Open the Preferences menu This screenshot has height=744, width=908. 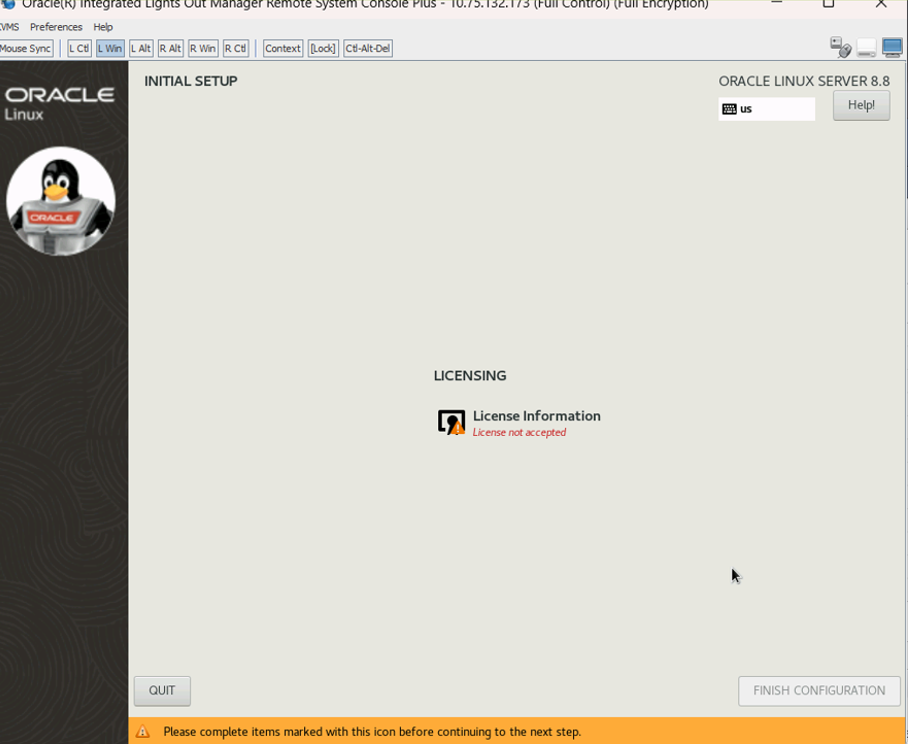56,27
